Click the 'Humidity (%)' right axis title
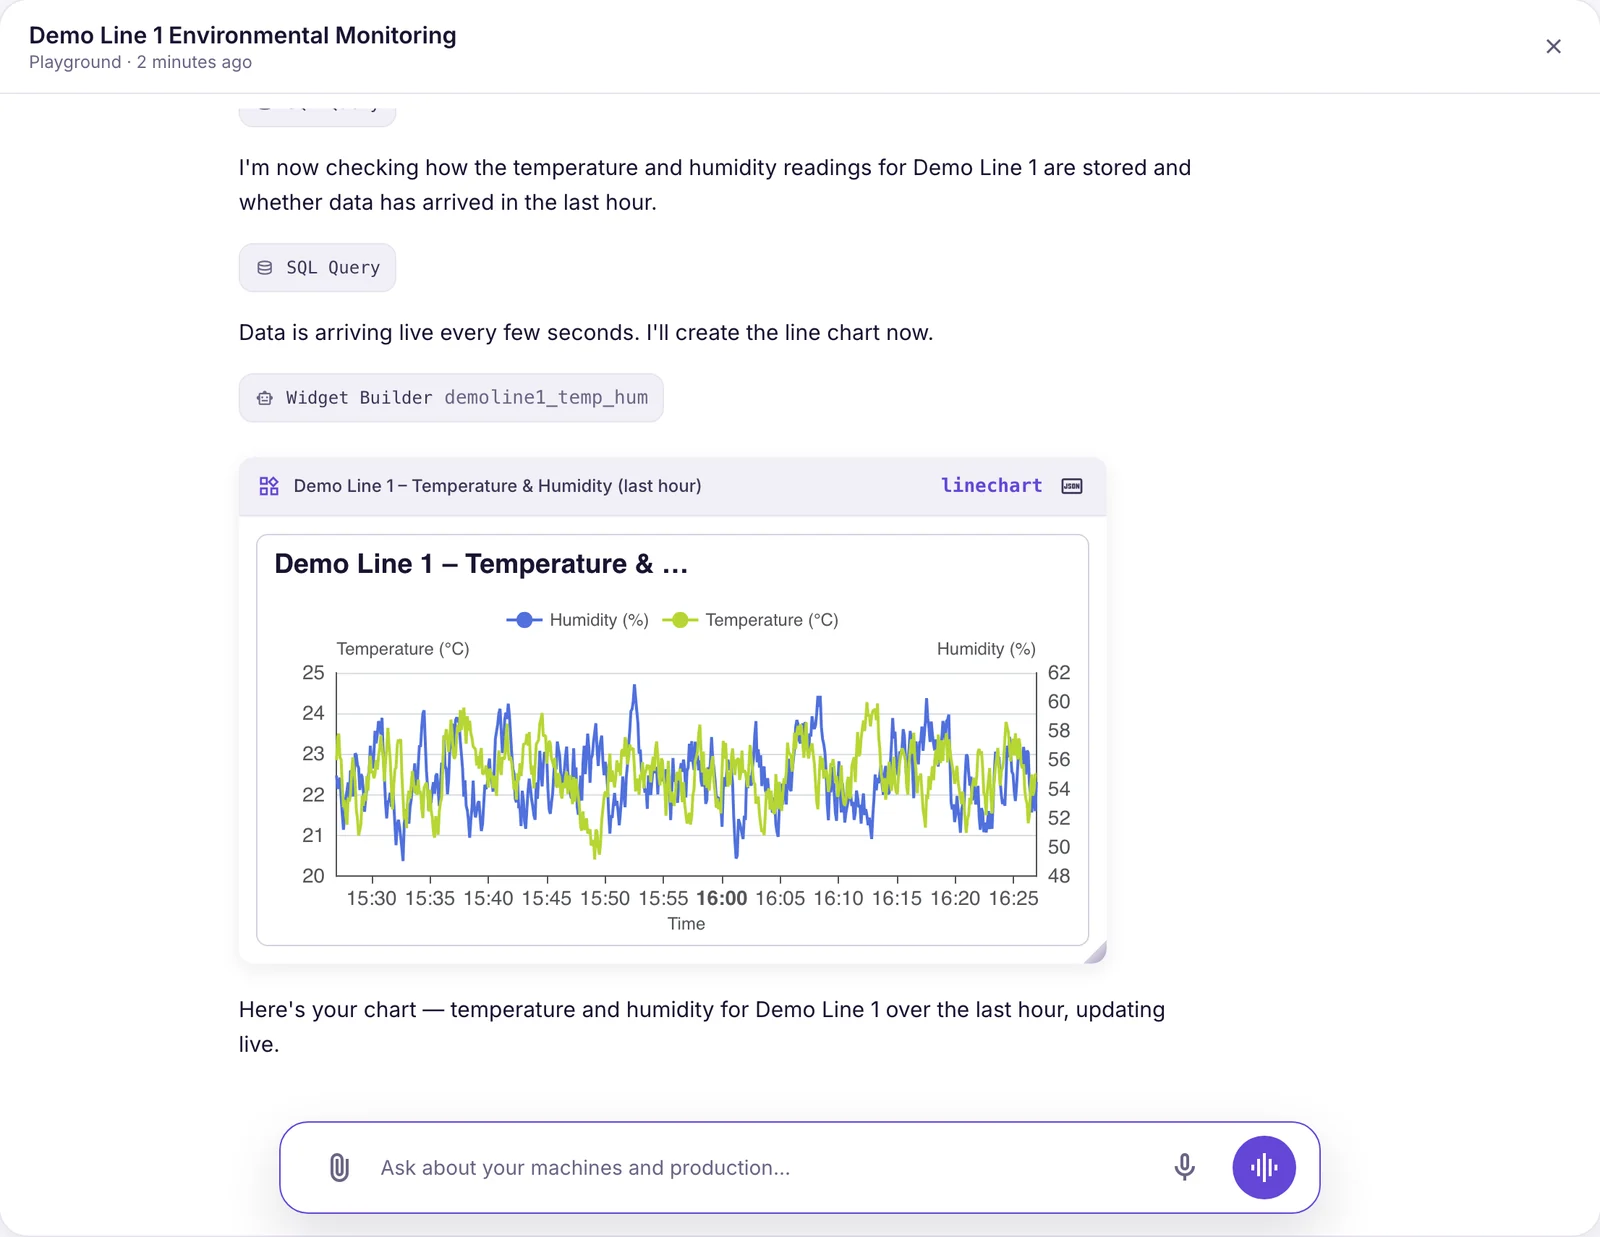1600x1237 pixels. [x=986, y=649]
